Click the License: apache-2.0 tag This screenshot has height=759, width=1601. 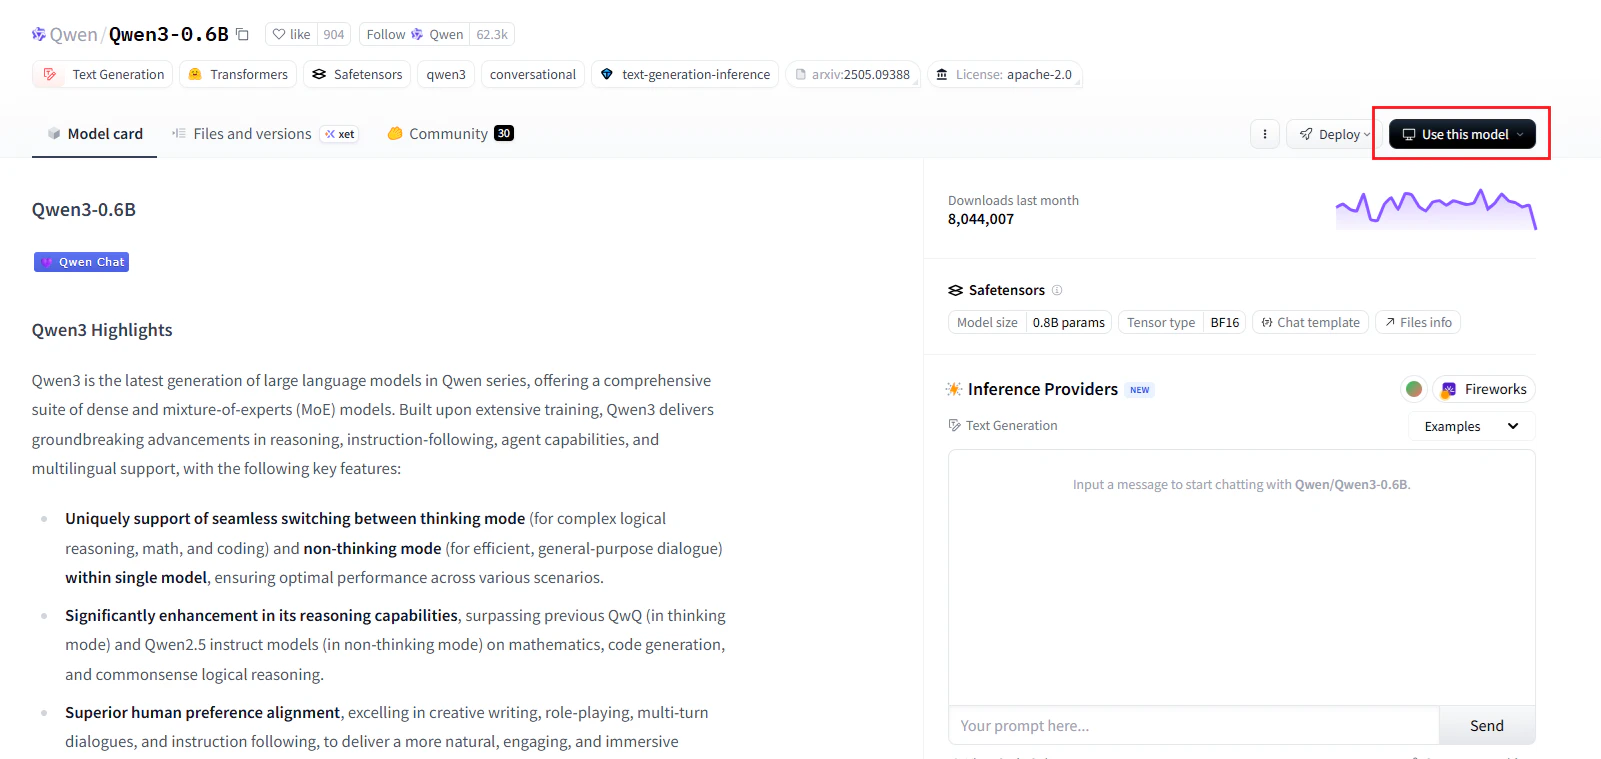click(1005, 74)
